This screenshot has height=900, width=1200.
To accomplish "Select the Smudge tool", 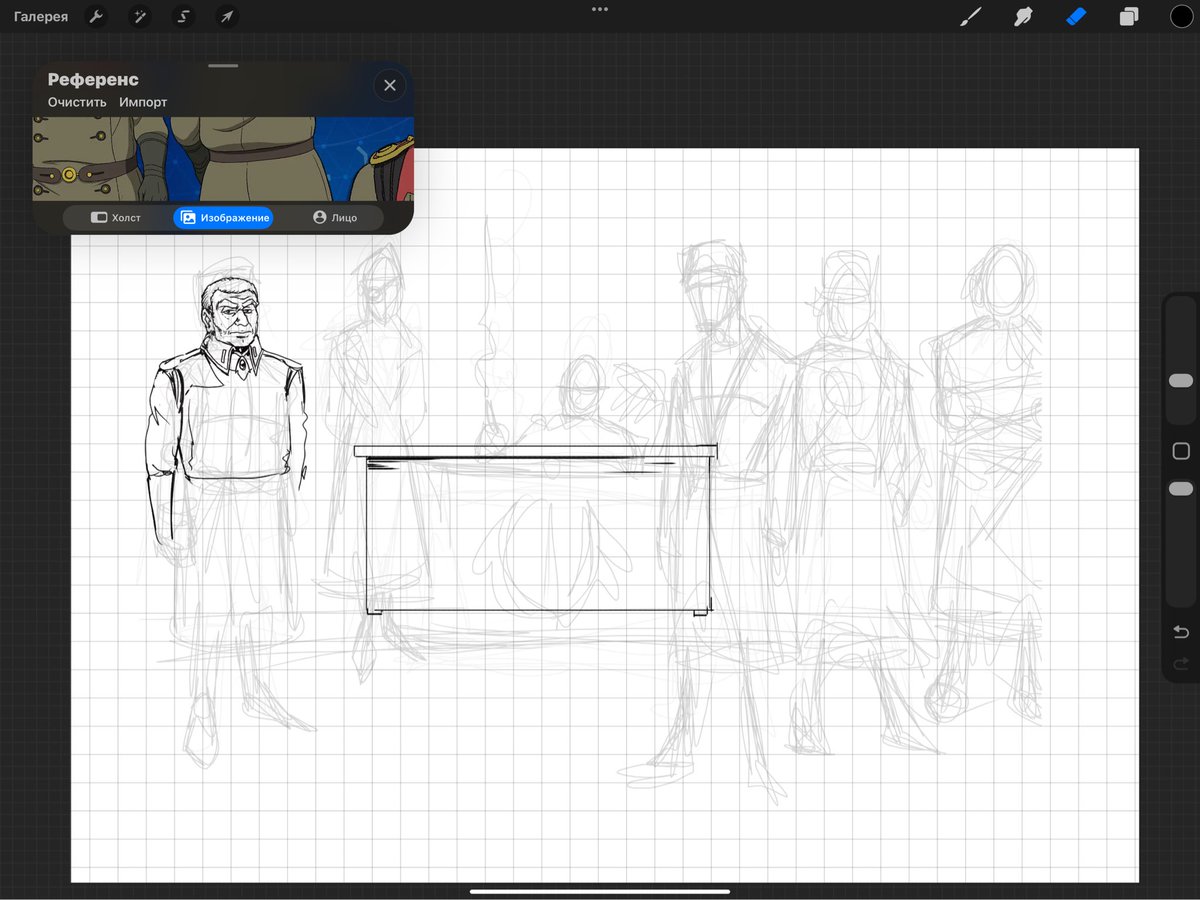I will pyautogui.click(x=1023, y=17).
